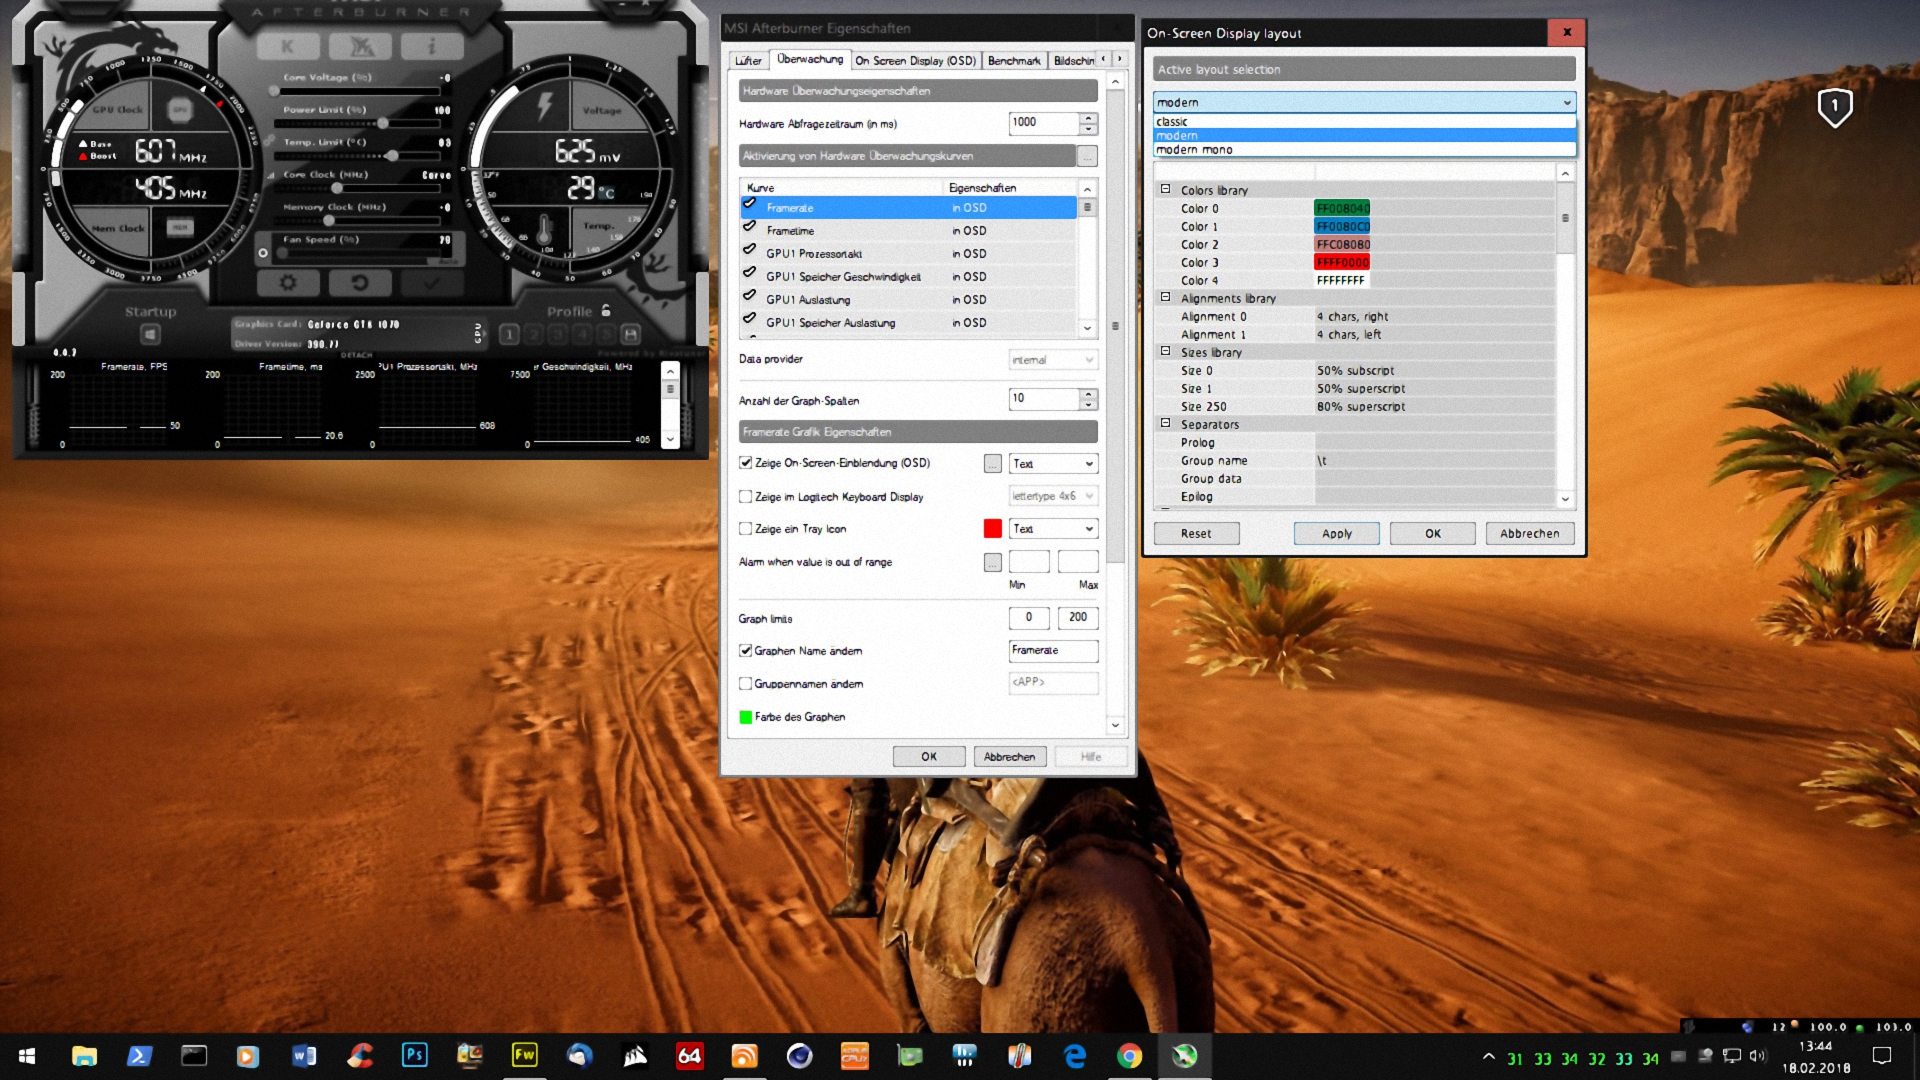Click Apply in OSD layout dialog
The image size is (1920, 1080).
[1336, 534]
